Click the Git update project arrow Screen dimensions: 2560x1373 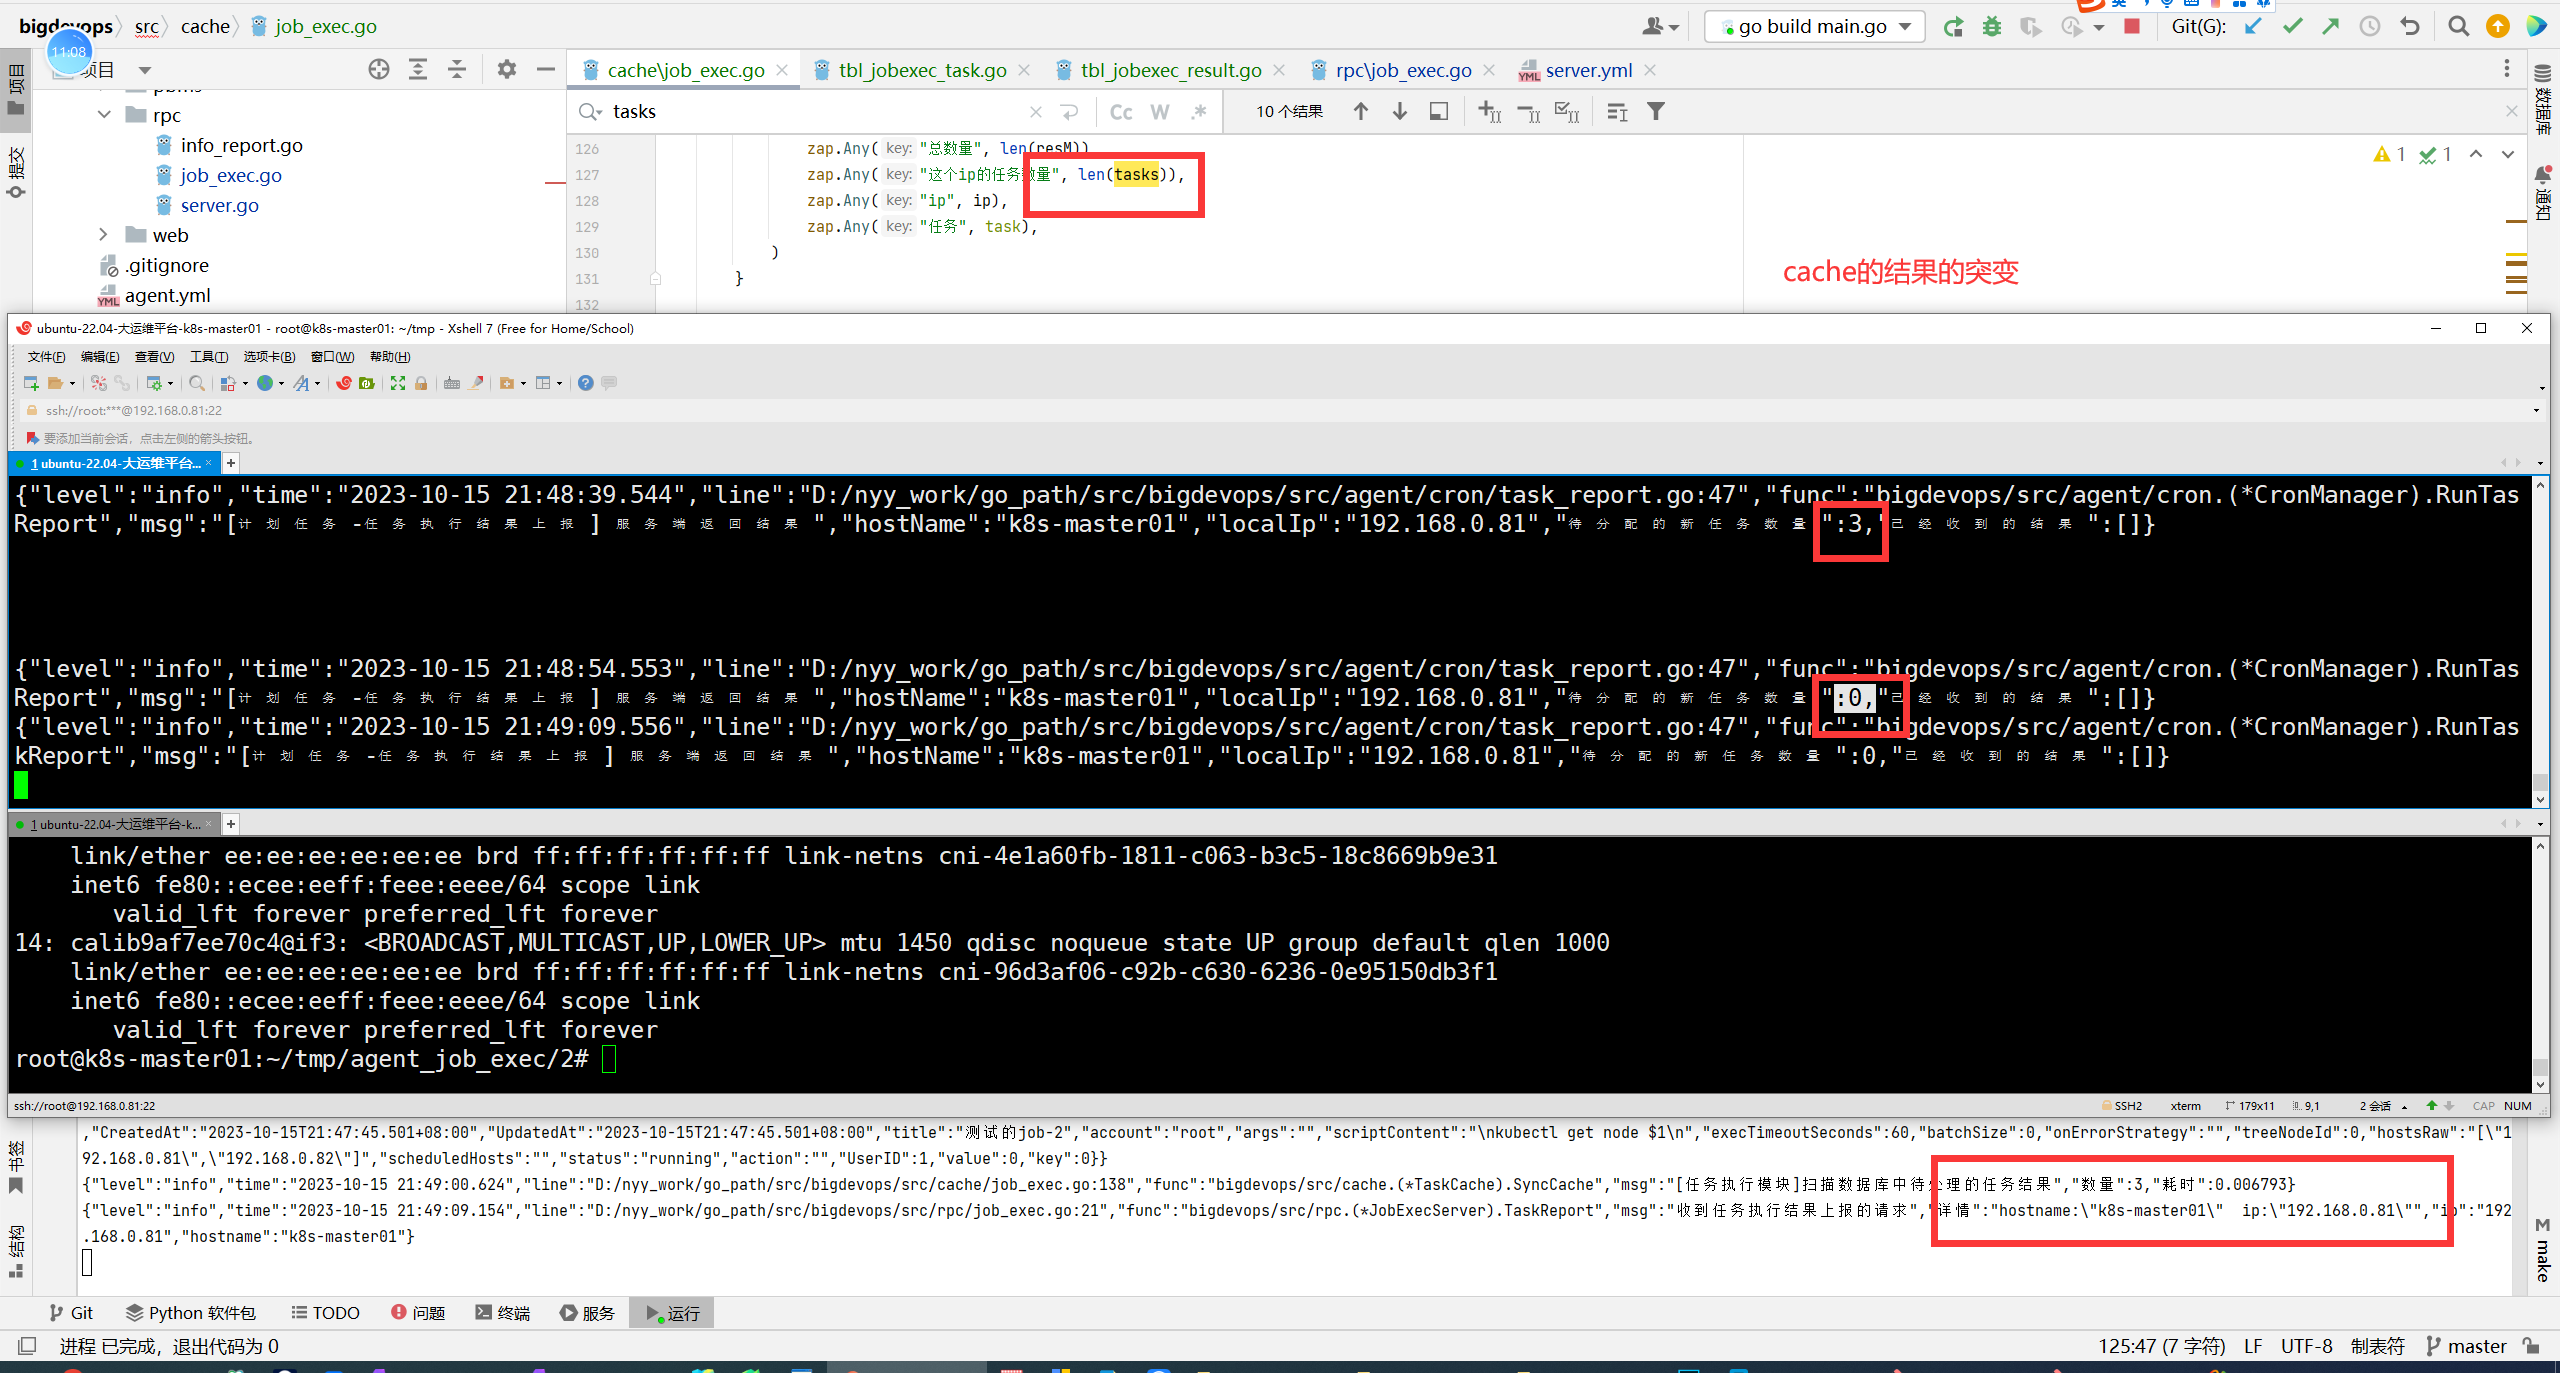pos(2253,27)
